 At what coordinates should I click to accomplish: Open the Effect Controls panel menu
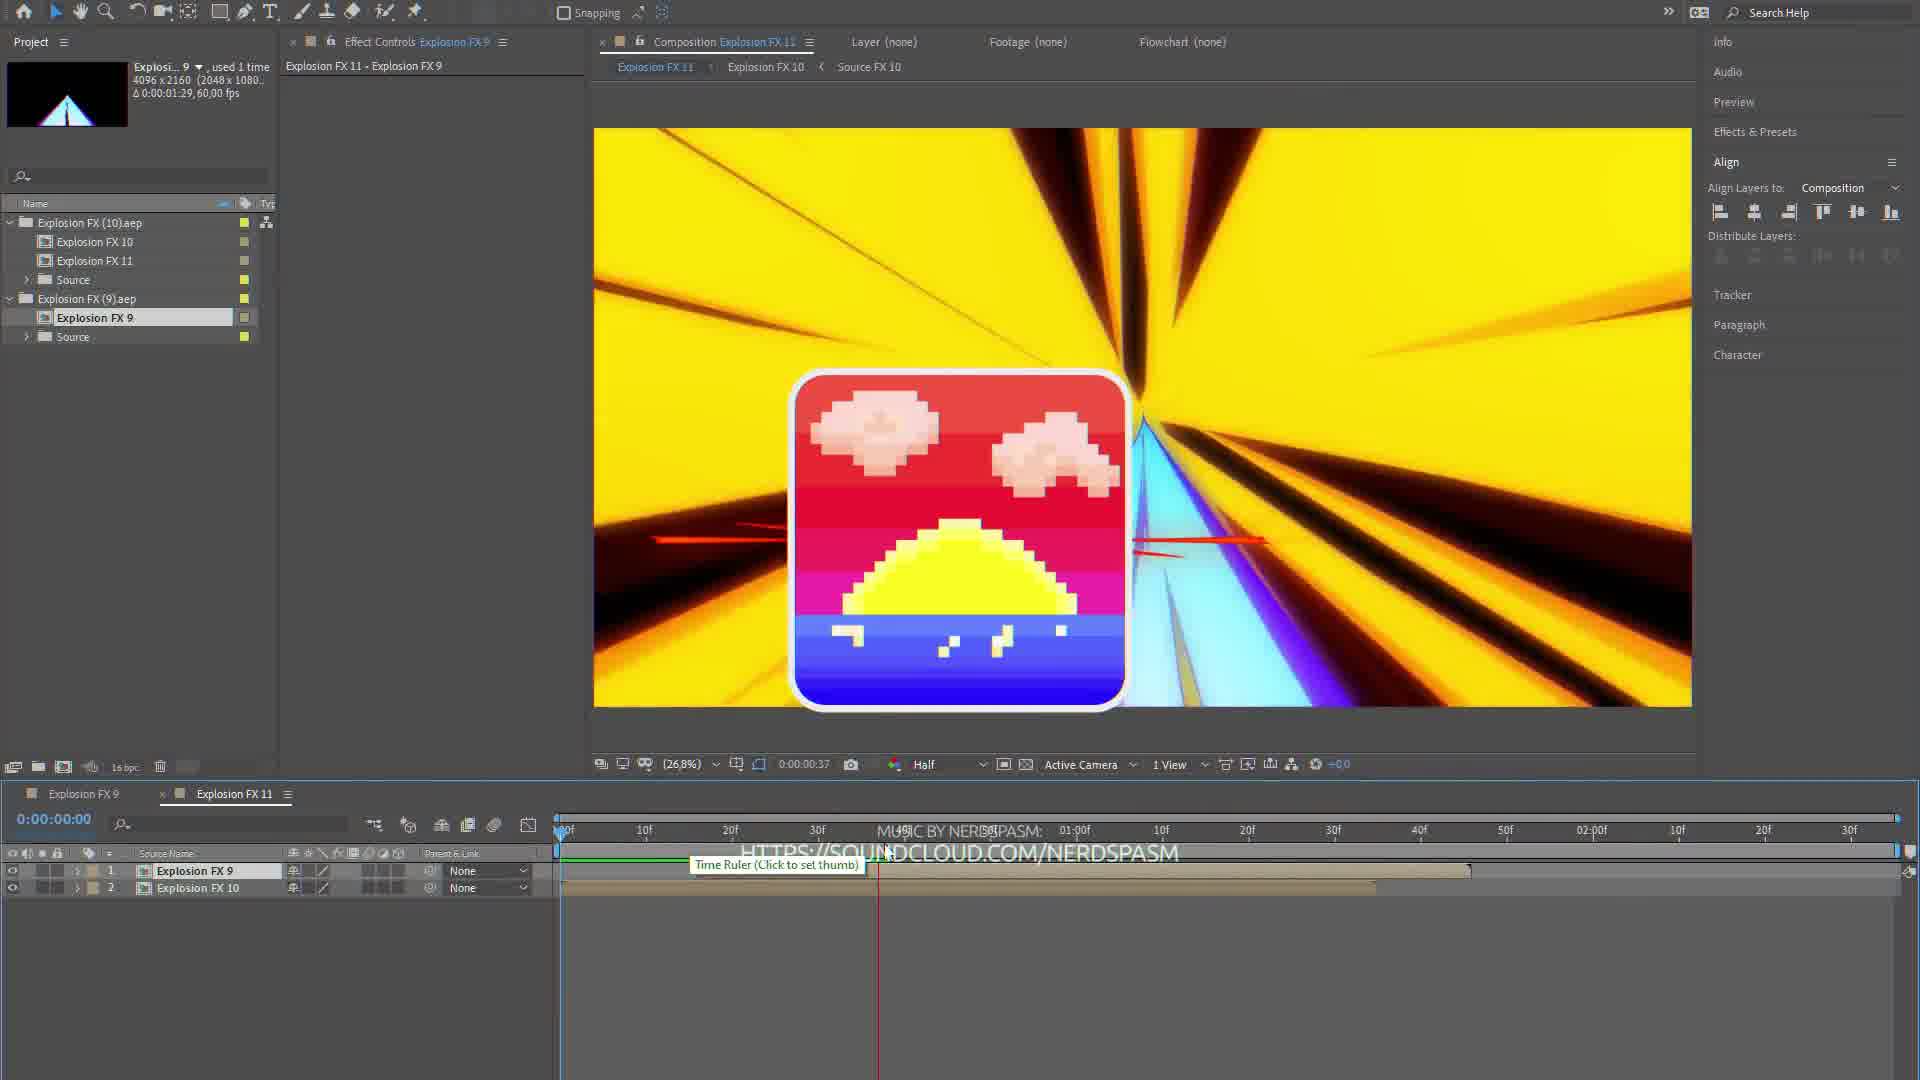click(503, 42)
